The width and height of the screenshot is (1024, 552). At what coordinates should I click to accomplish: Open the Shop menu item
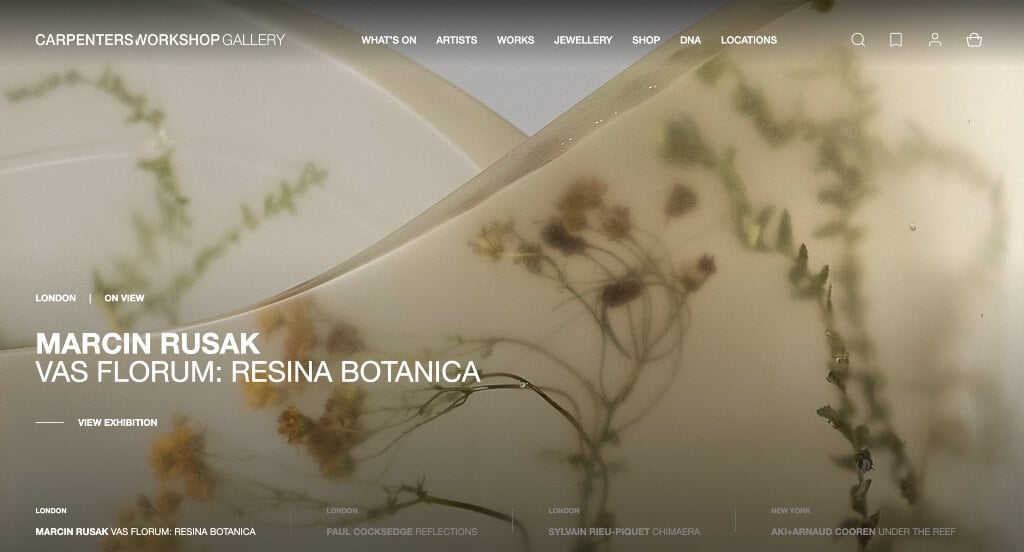(x=646, y=40)
